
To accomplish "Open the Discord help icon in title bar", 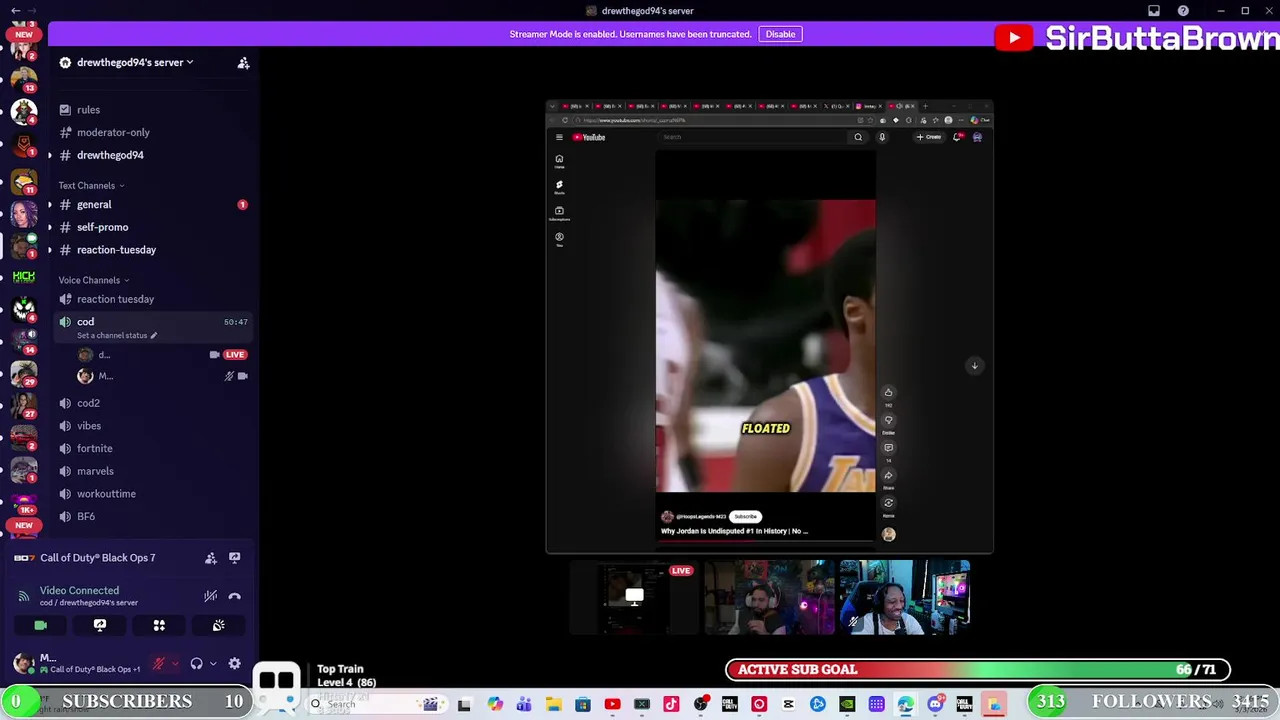I will (x=1183, y=11).
